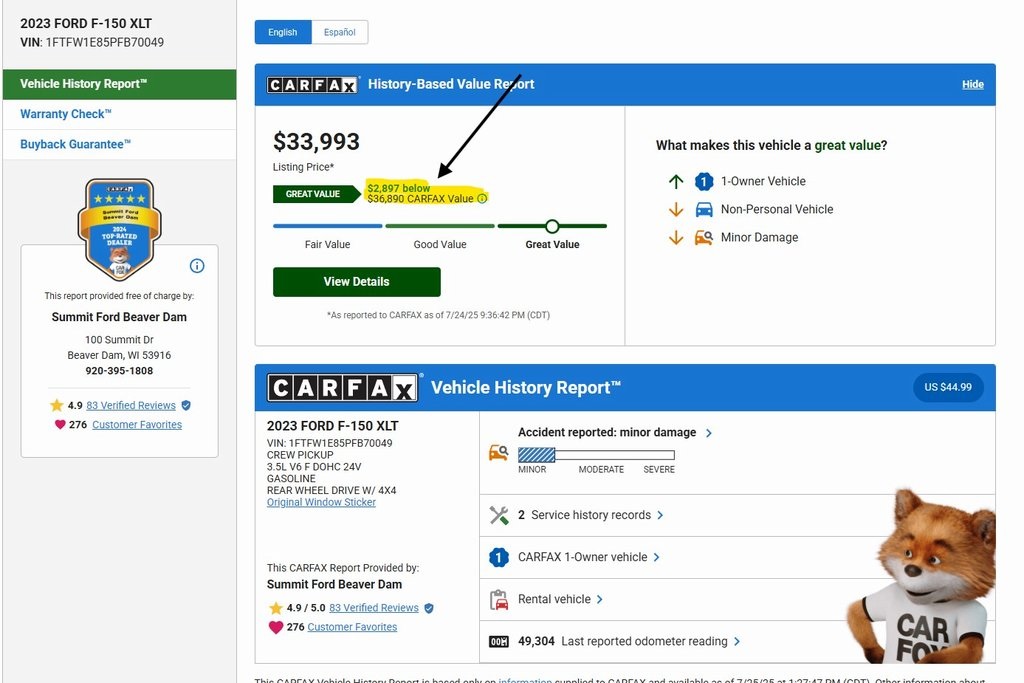
Task: Click the Non-Personal Vehicle car icon
Action: pyautogui.click(x=703, y=210)
